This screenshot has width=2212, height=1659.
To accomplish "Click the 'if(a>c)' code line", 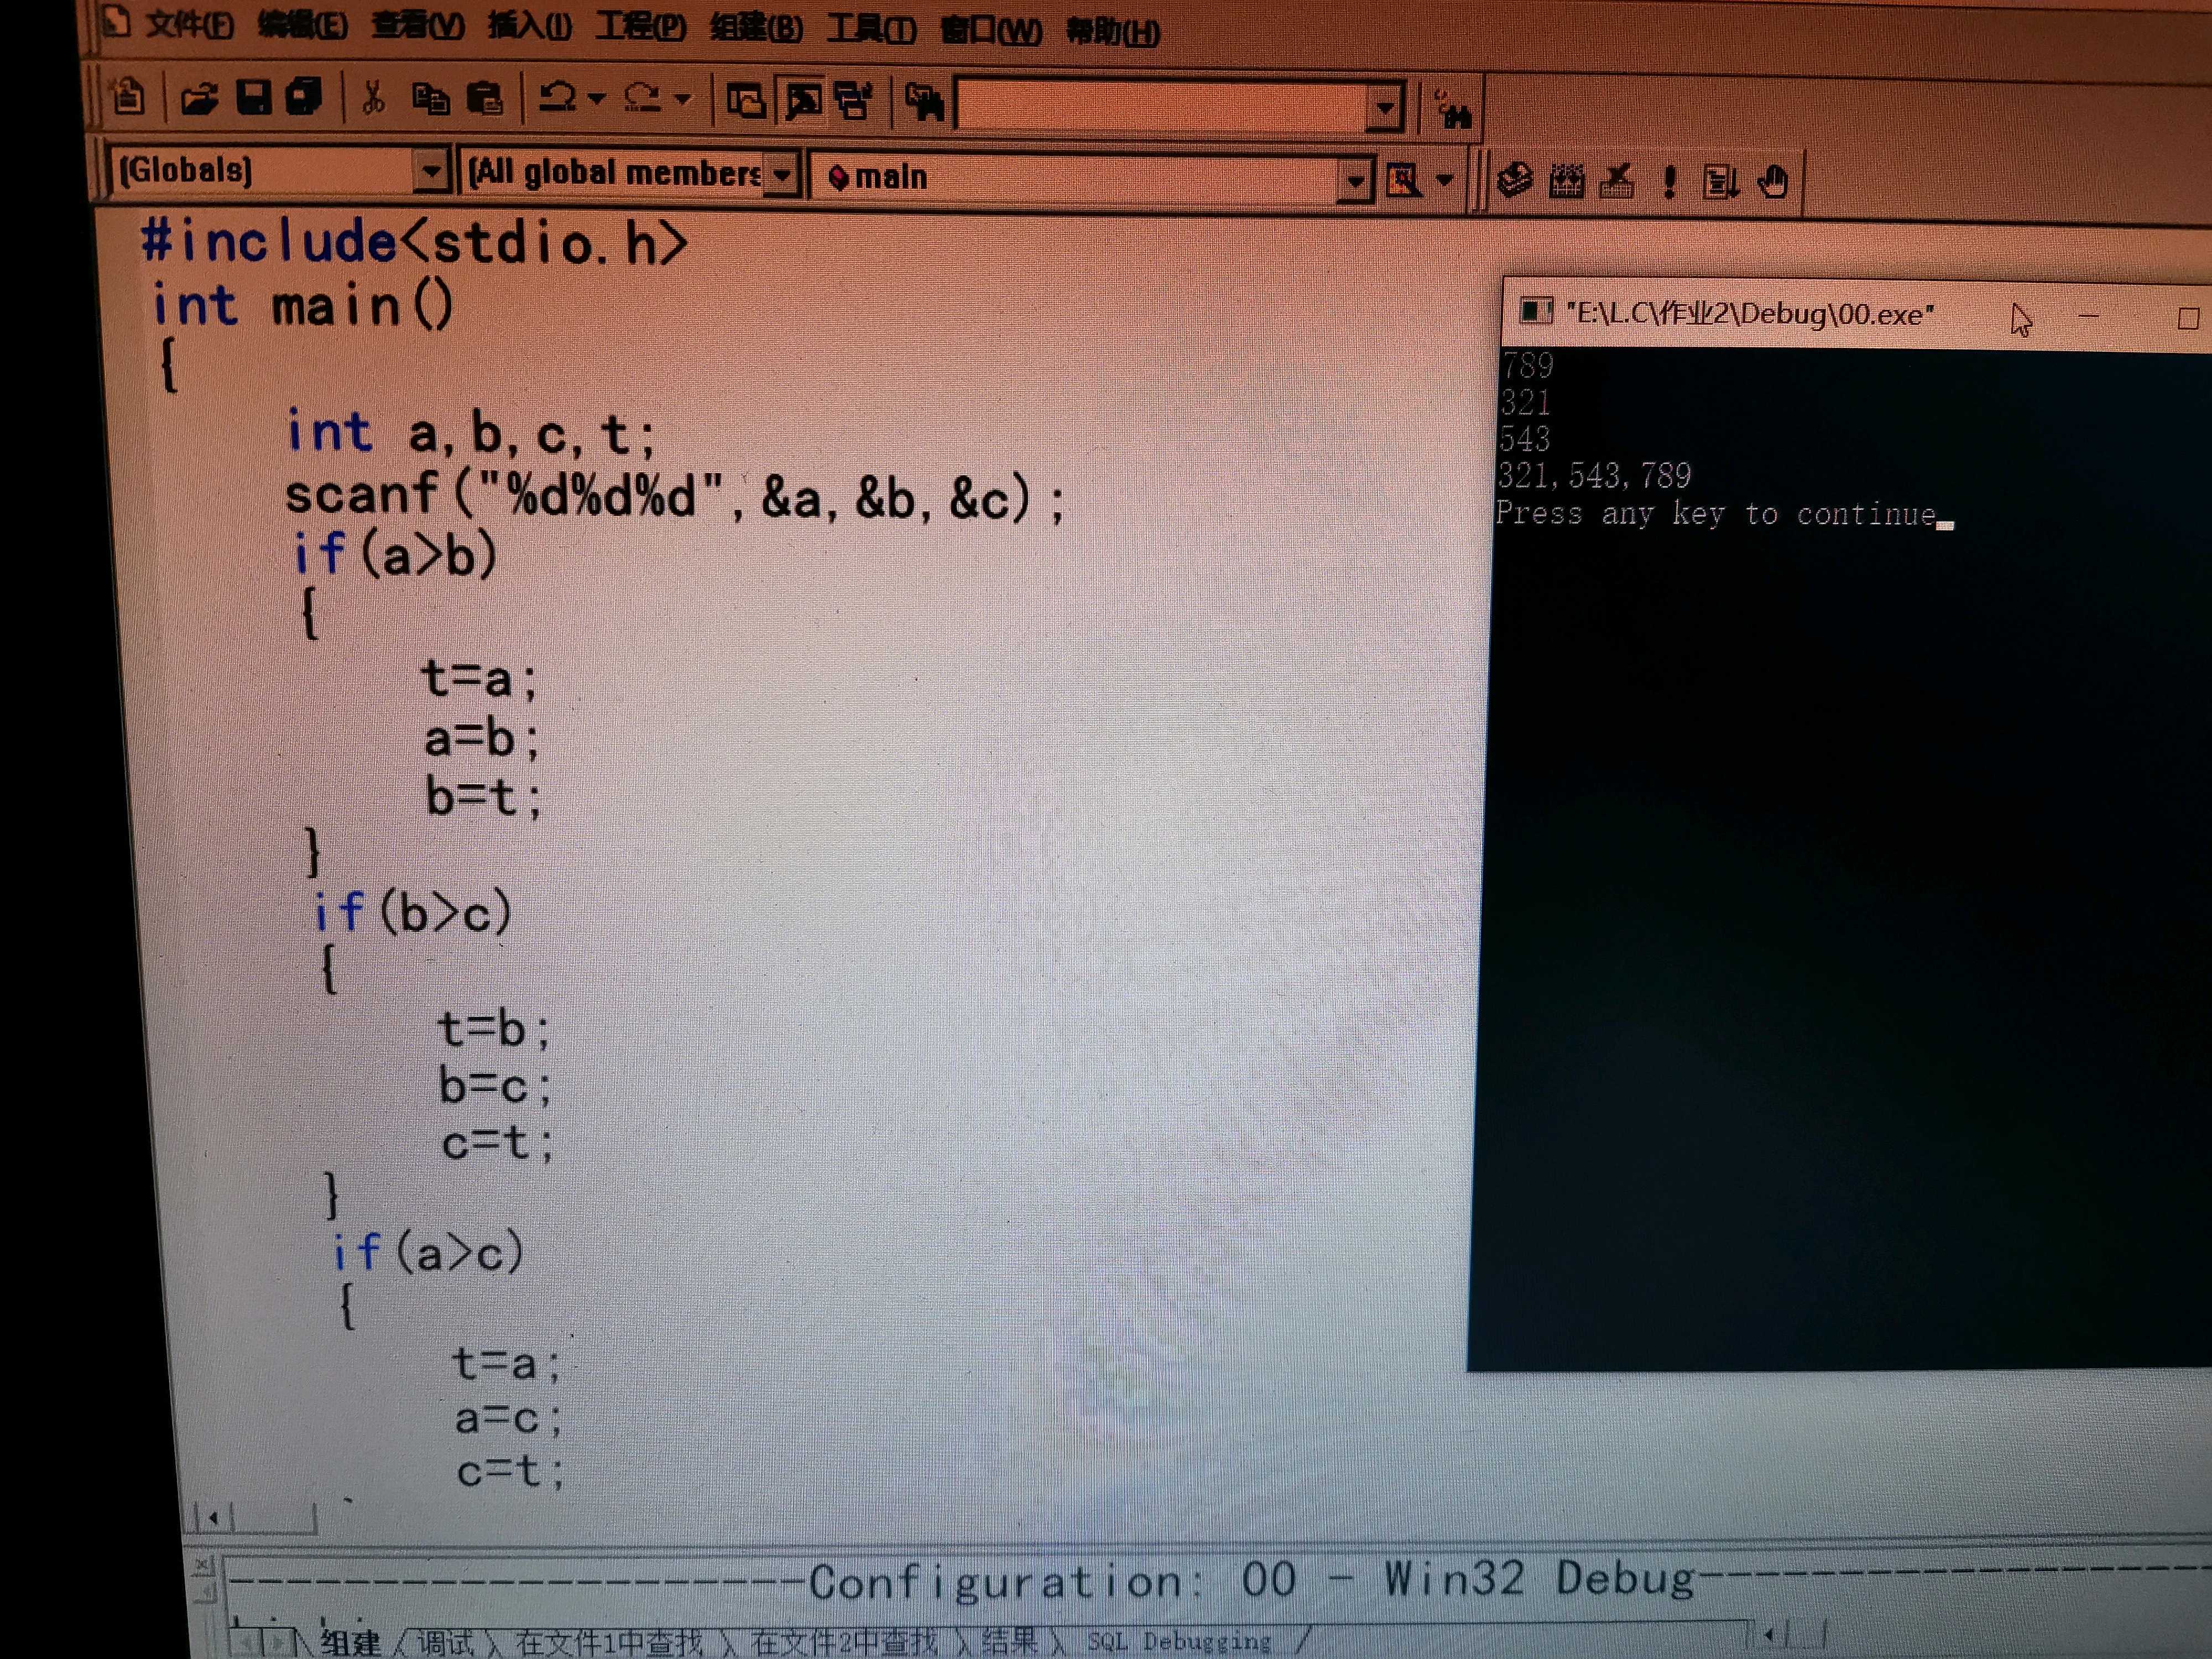I will point(428,1252).
